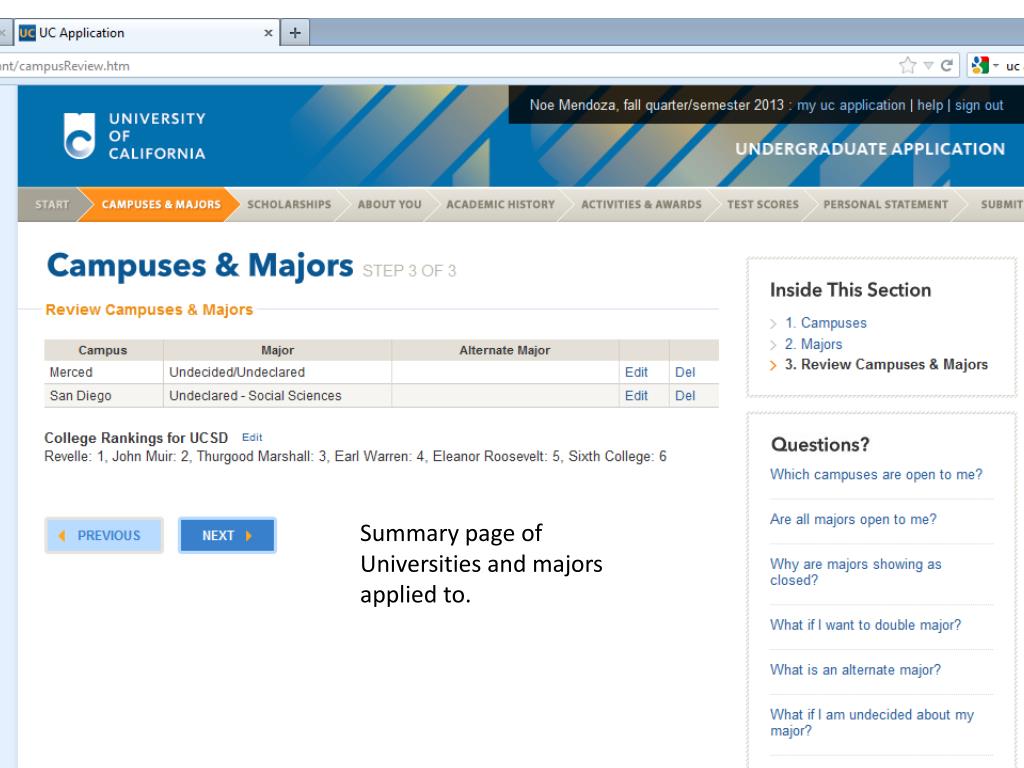Click the 'UNDERGRADUATE APPLICATION' banner text
This screenshot has width=1024, height=768.
[x=870, y=149]
